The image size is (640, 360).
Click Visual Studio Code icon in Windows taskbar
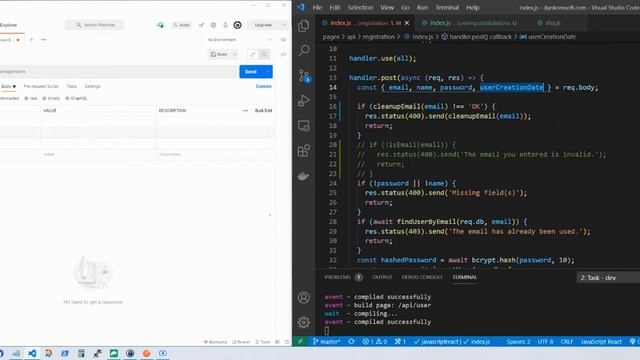32,353
